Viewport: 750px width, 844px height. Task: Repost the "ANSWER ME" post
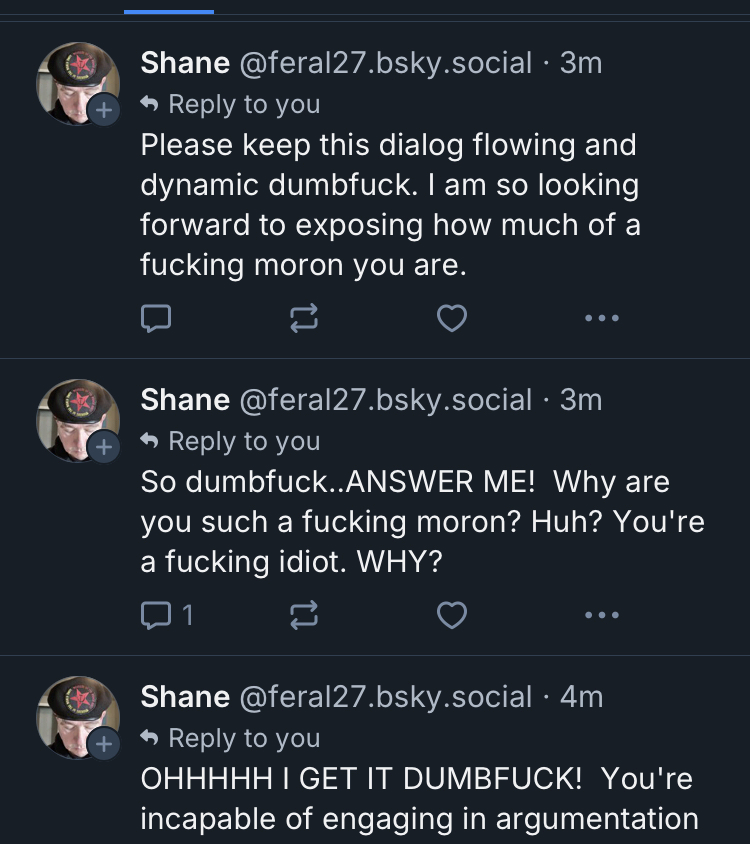[x=304, y=616]
